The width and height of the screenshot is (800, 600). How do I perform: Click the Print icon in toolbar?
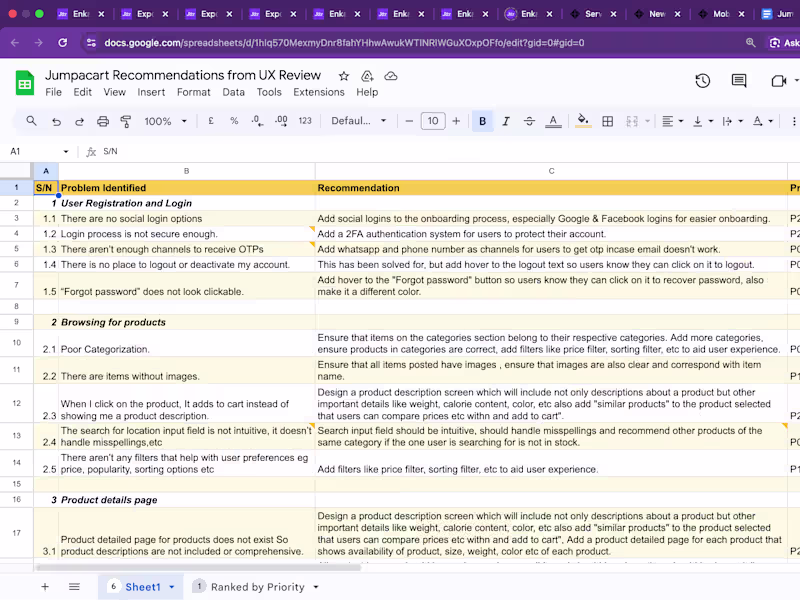103,121
